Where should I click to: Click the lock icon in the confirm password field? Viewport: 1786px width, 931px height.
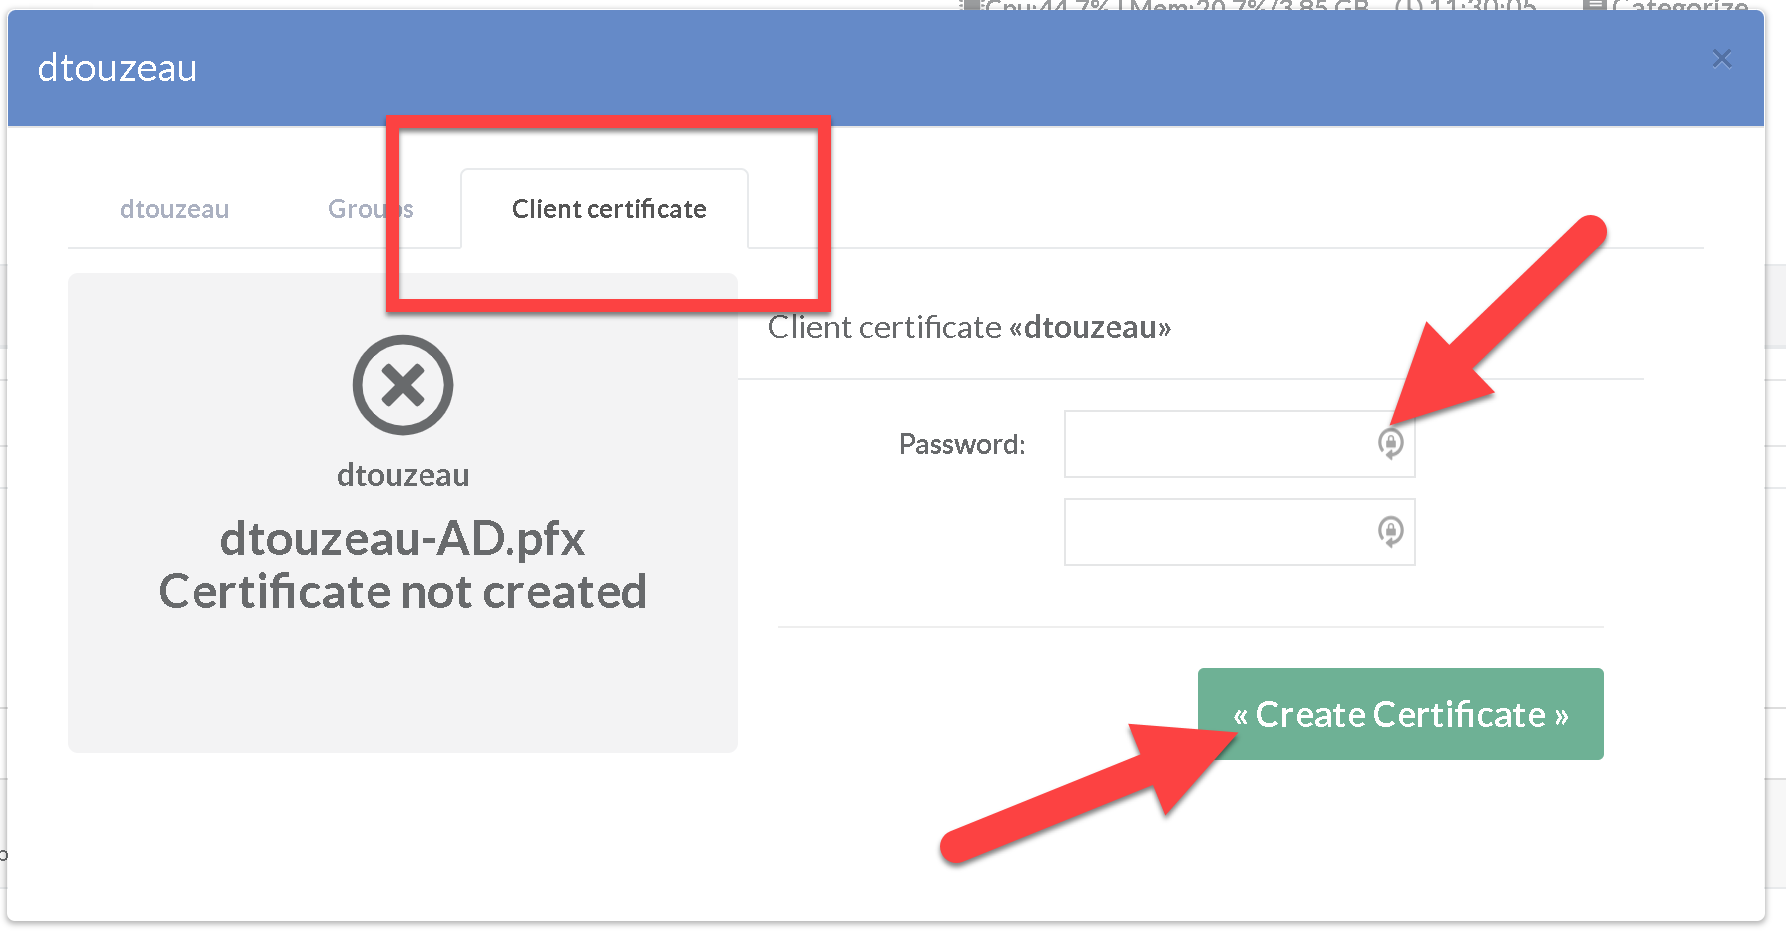(1390, 531)
